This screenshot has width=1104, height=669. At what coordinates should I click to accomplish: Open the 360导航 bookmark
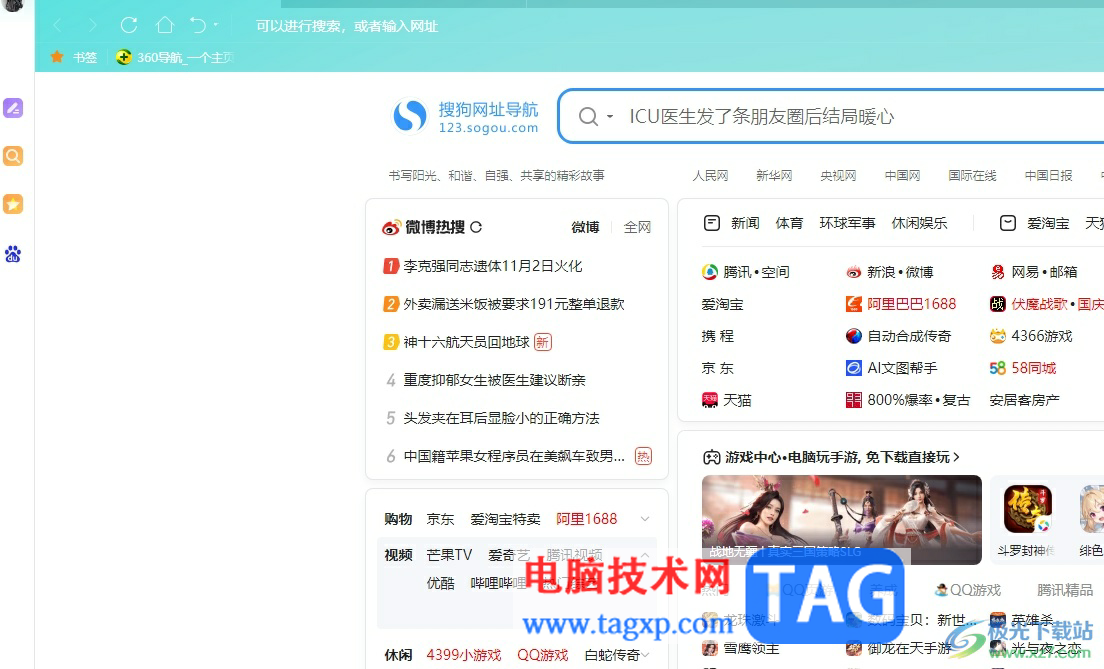(175, 57)
